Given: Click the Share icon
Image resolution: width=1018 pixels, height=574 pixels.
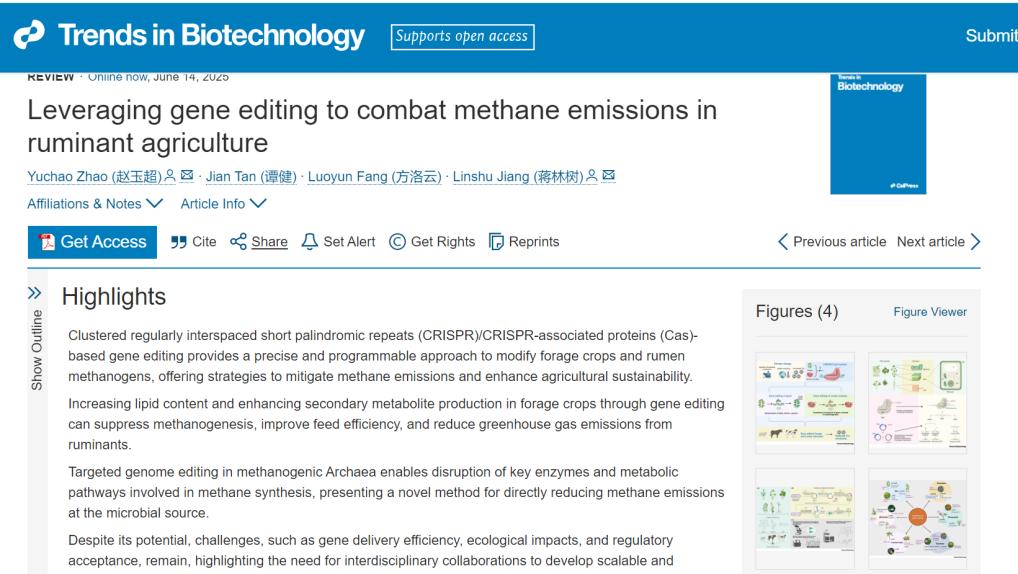Looking at the screenshot, I should click(238, 242).
